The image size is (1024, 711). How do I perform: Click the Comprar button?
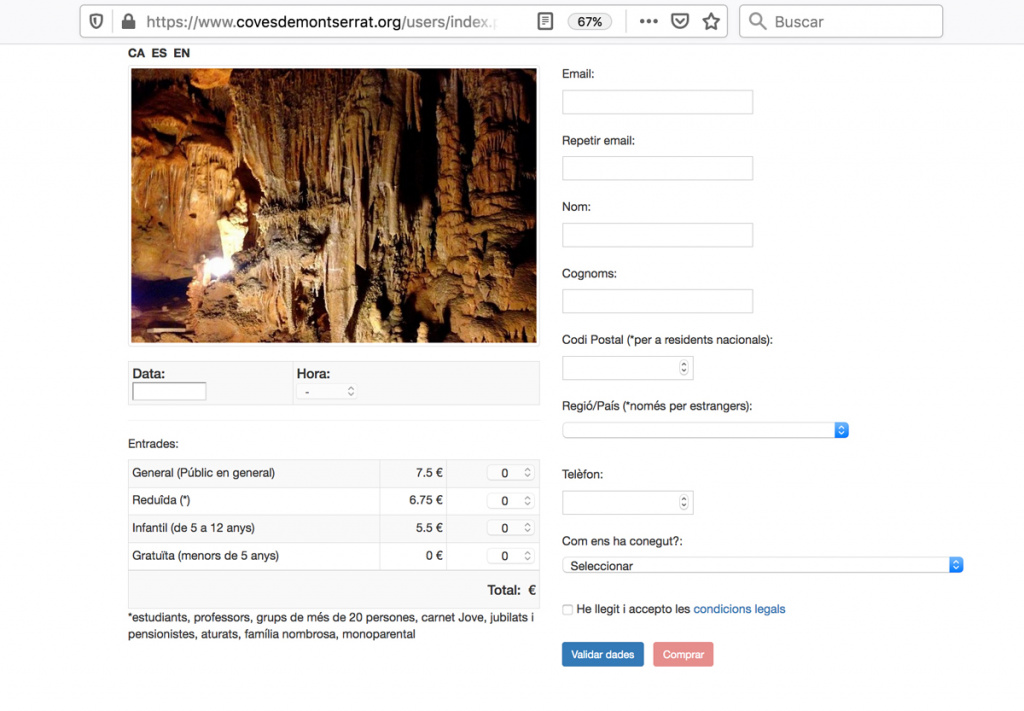(683, 654)
